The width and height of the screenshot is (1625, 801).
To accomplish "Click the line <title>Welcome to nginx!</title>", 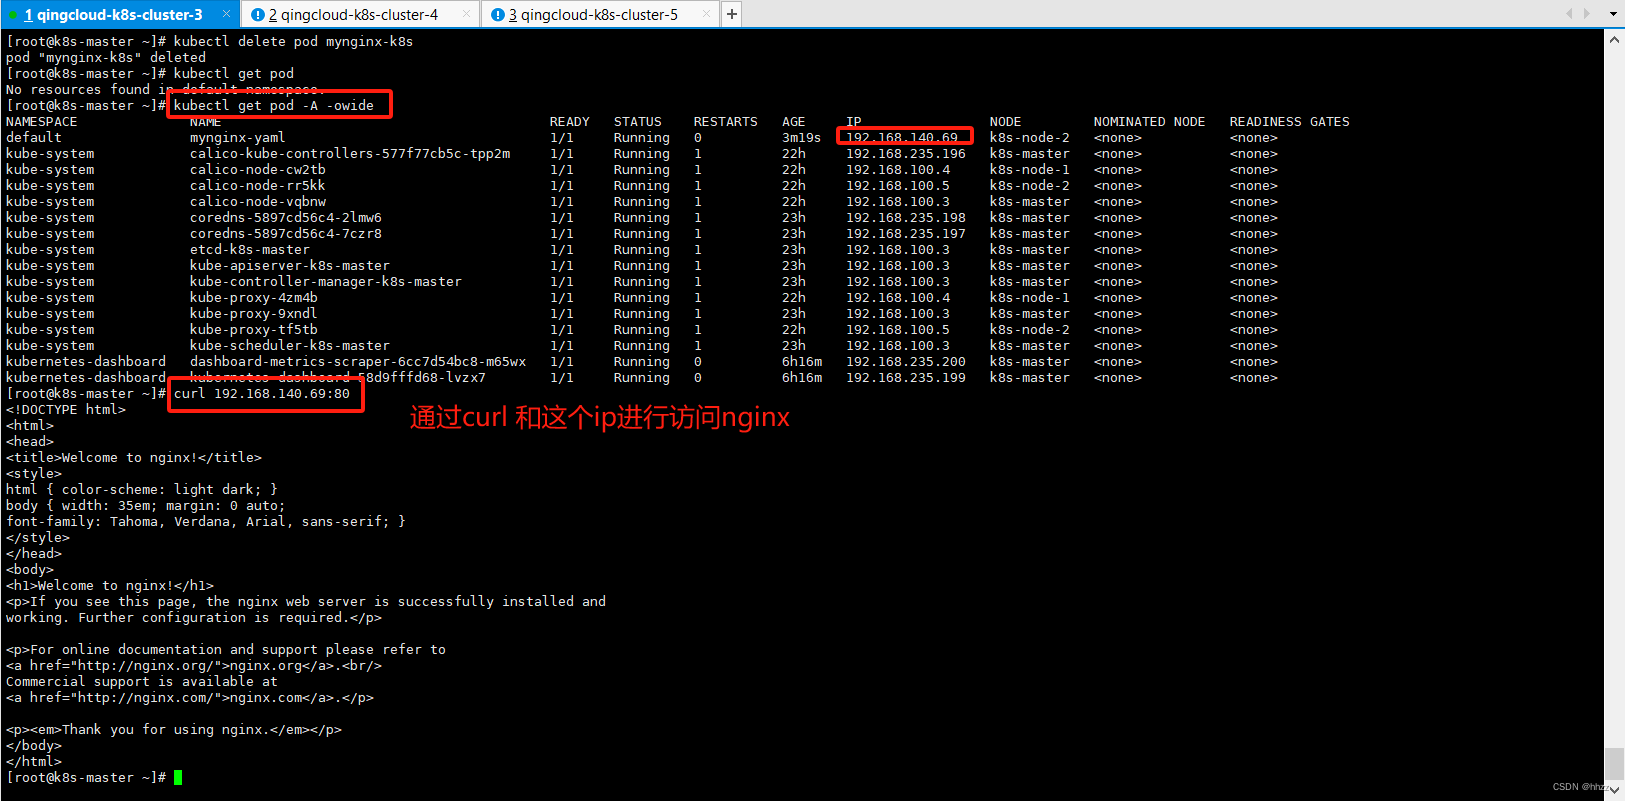I will 133,458.
